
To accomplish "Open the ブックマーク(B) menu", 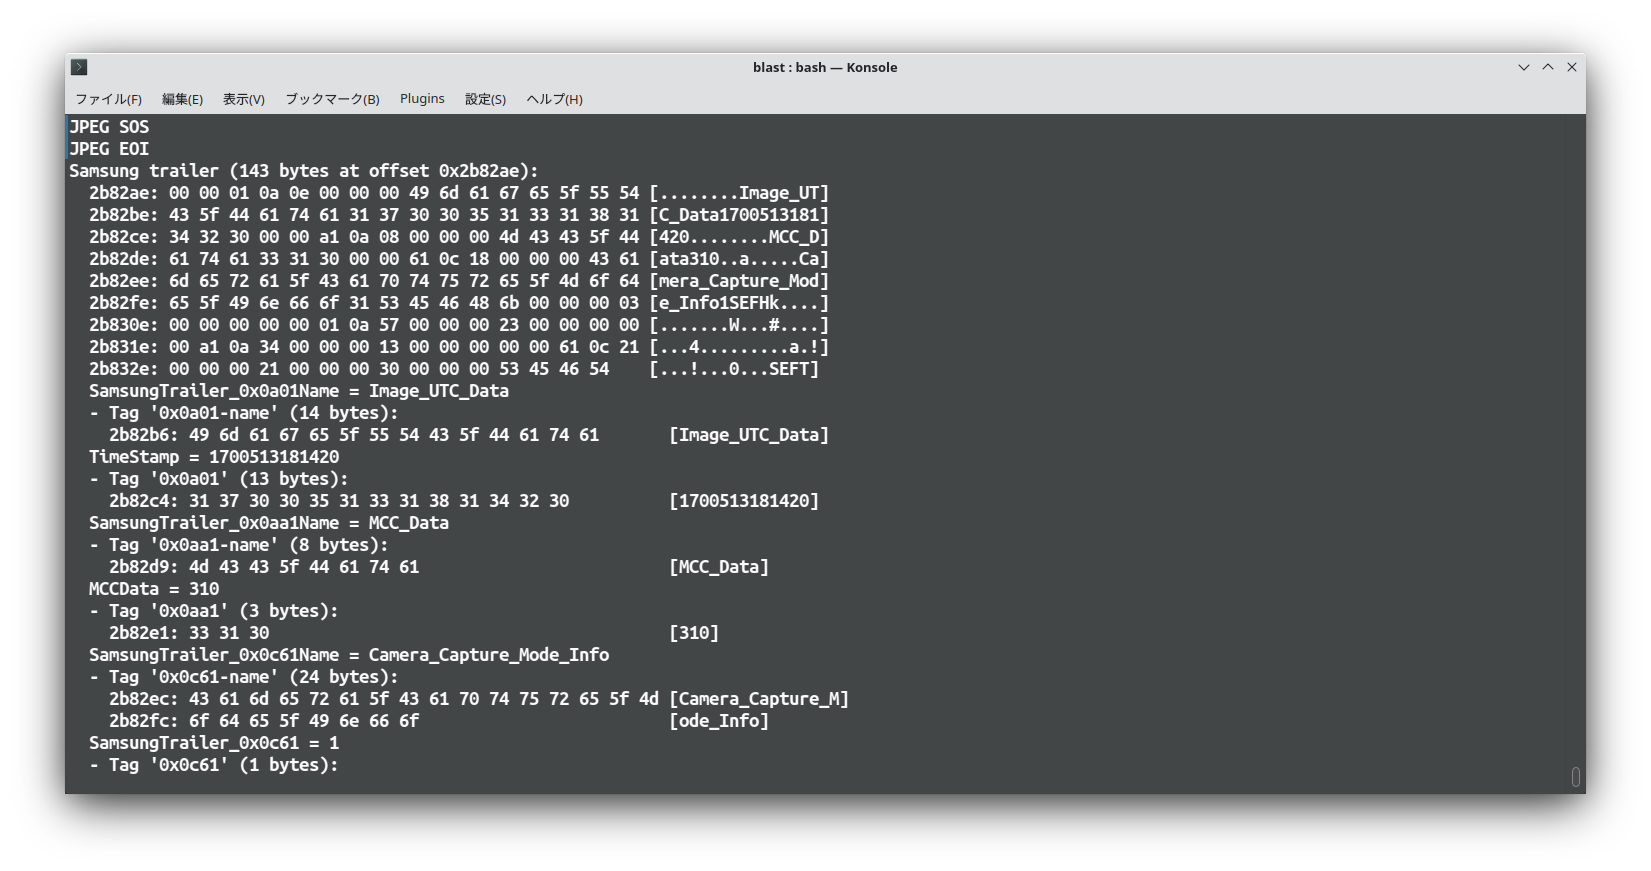I will (x=332, y=99).
